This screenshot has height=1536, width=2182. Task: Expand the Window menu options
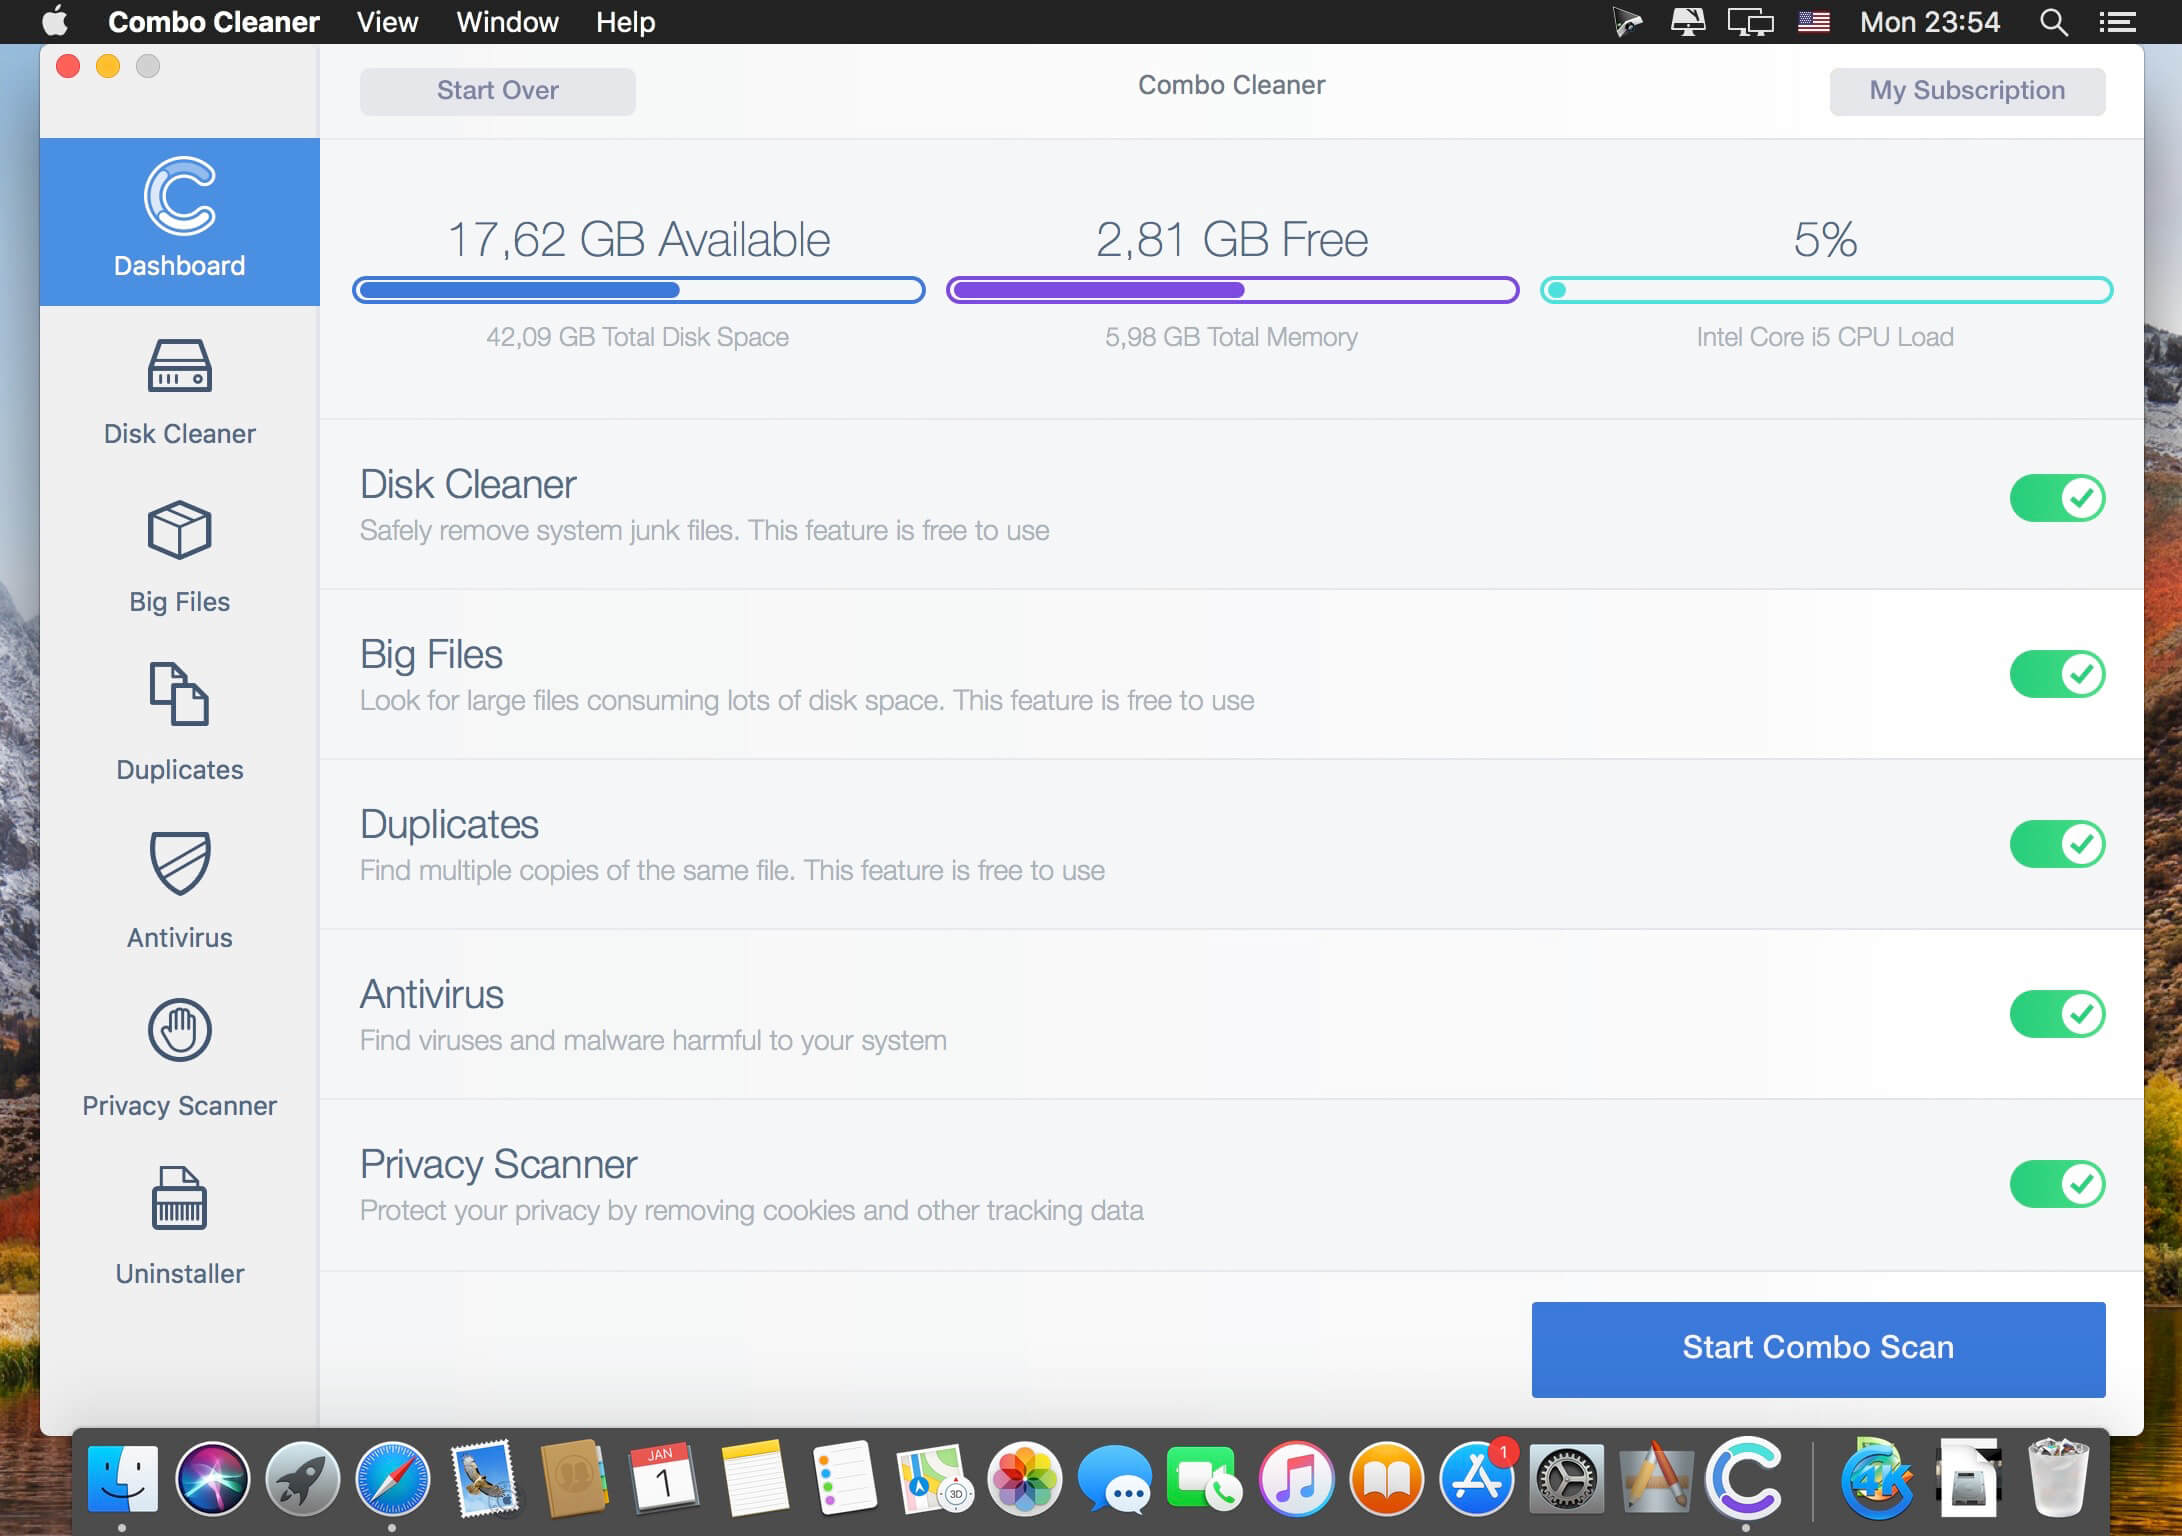pyautogui.click(x=507, y=22)
